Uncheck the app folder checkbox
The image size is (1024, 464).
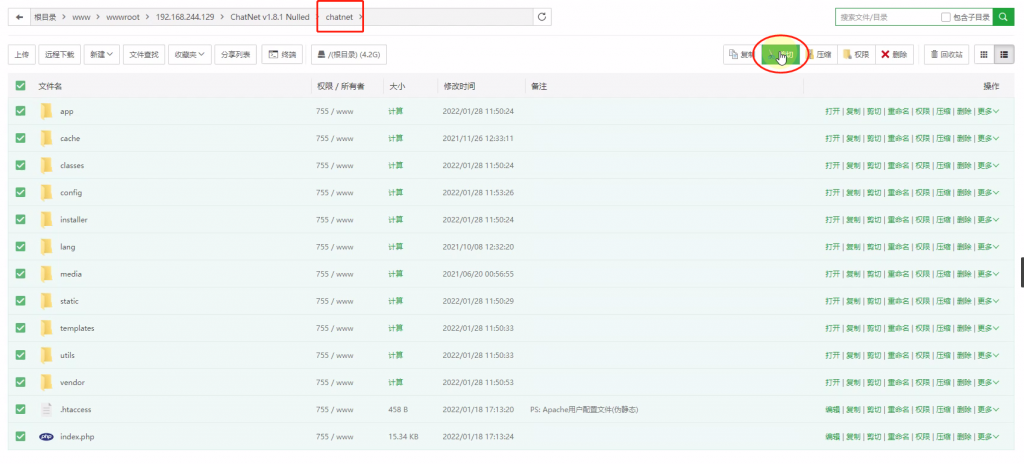coord(20,111)
